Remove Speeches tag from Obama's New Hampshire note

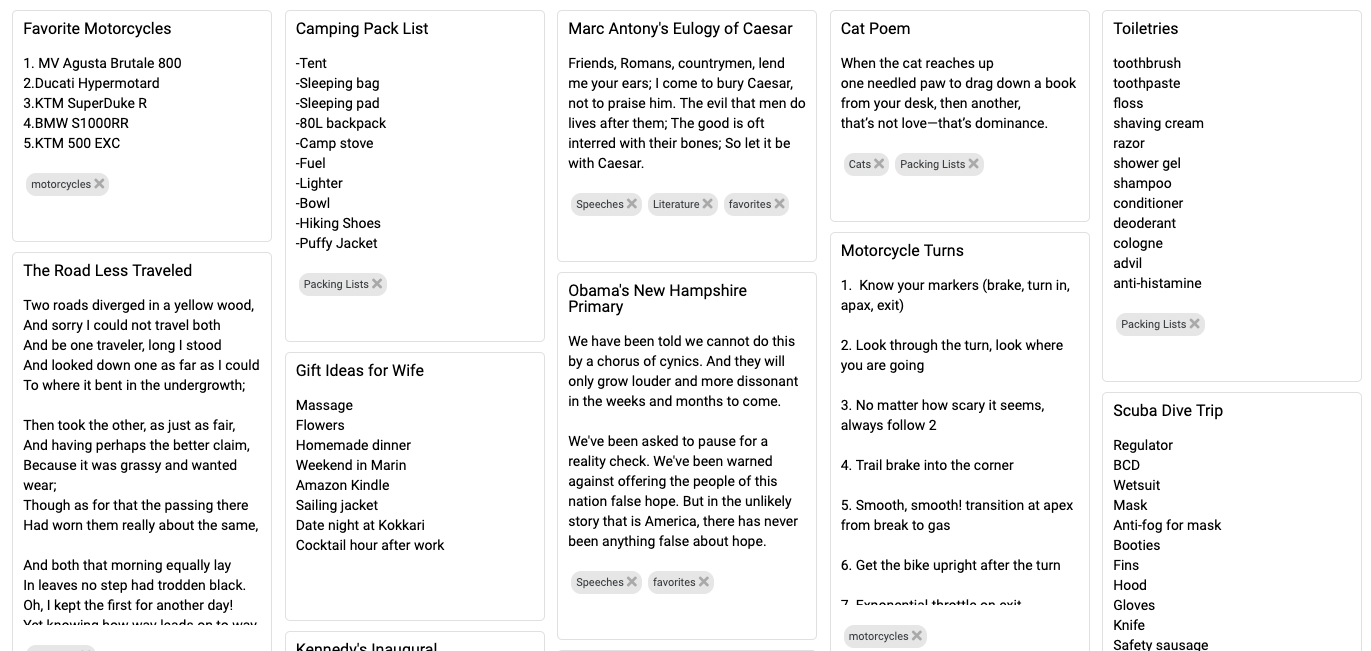632,582
